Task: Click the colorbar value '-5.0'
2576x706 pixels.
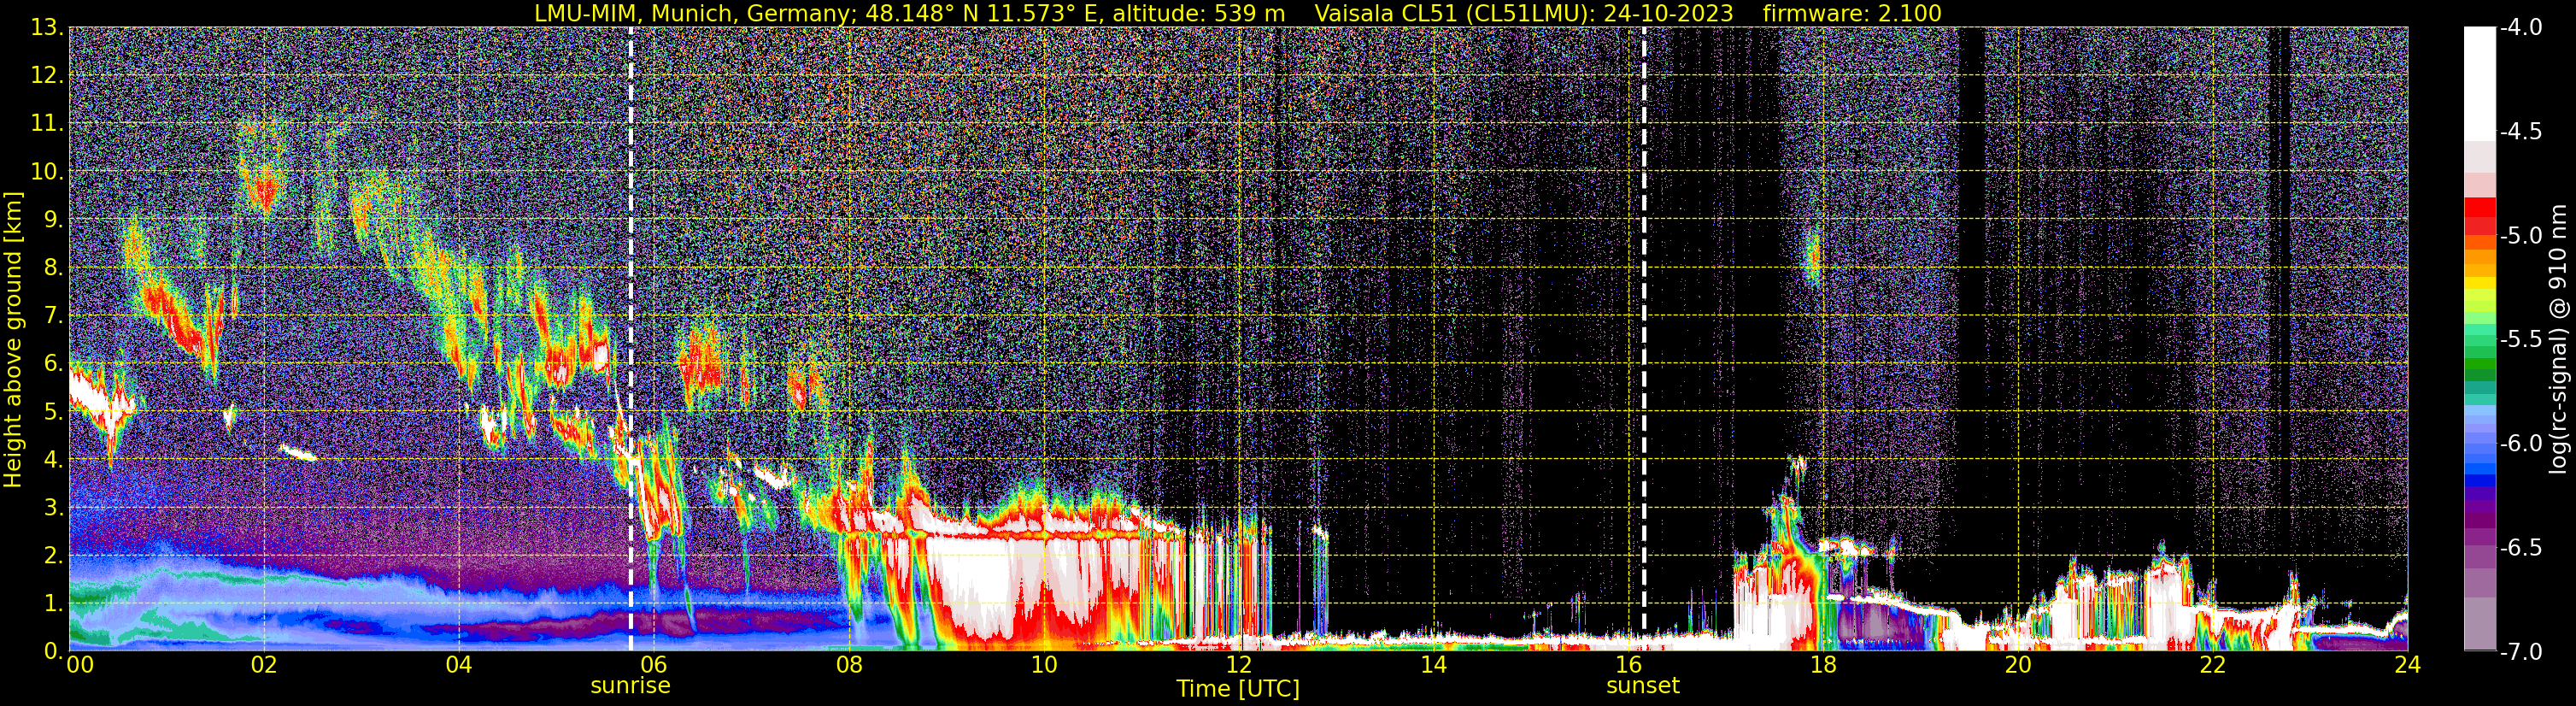Action: coord(2521,236)
